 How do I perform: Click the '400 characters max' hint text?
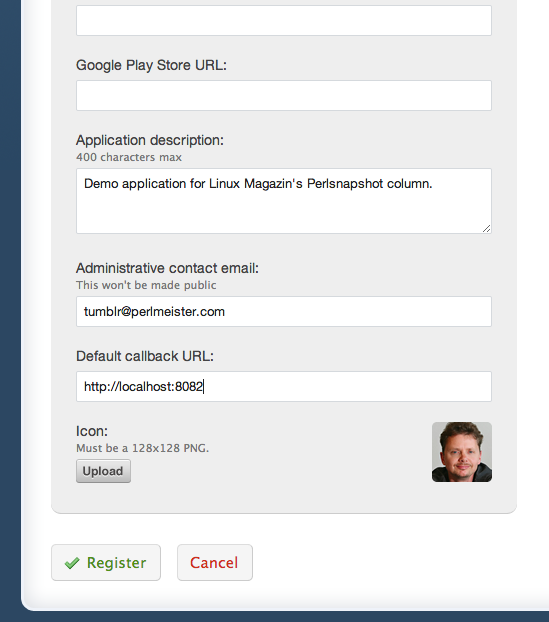click(x=129, y=157)
